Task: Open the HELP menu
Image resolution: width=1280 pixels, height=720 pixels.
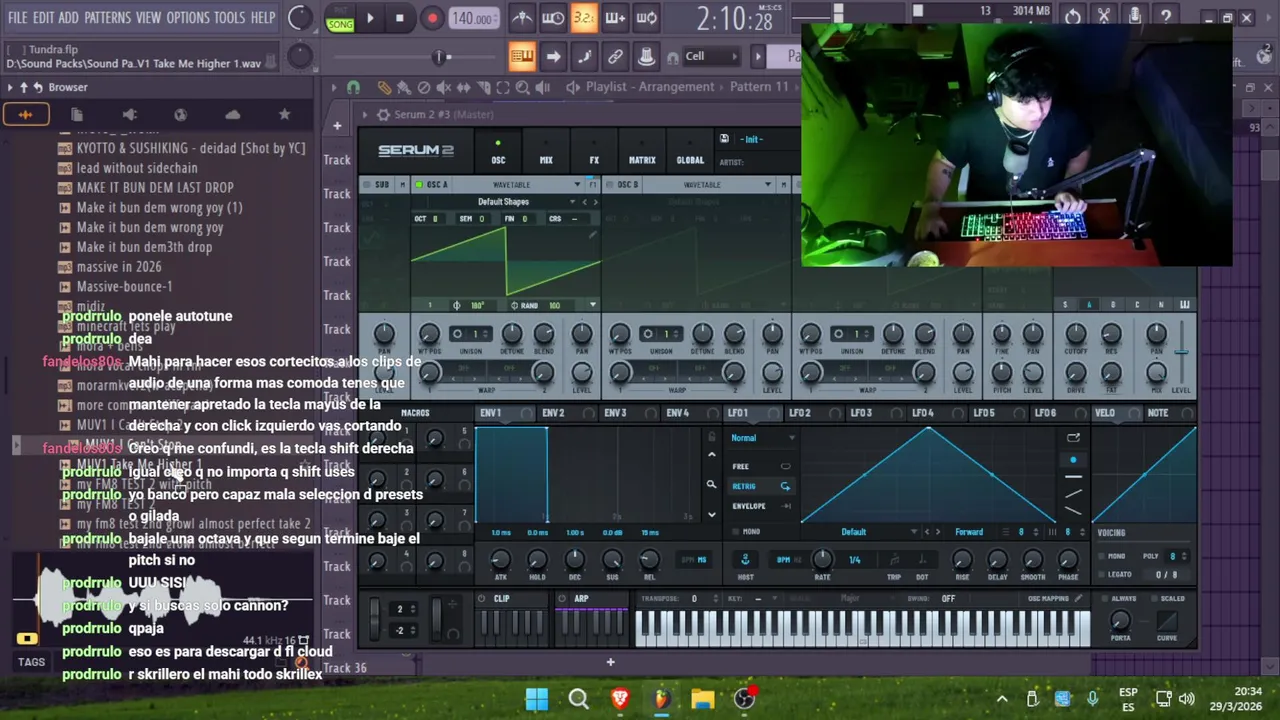Action: [x=263, y=18]
